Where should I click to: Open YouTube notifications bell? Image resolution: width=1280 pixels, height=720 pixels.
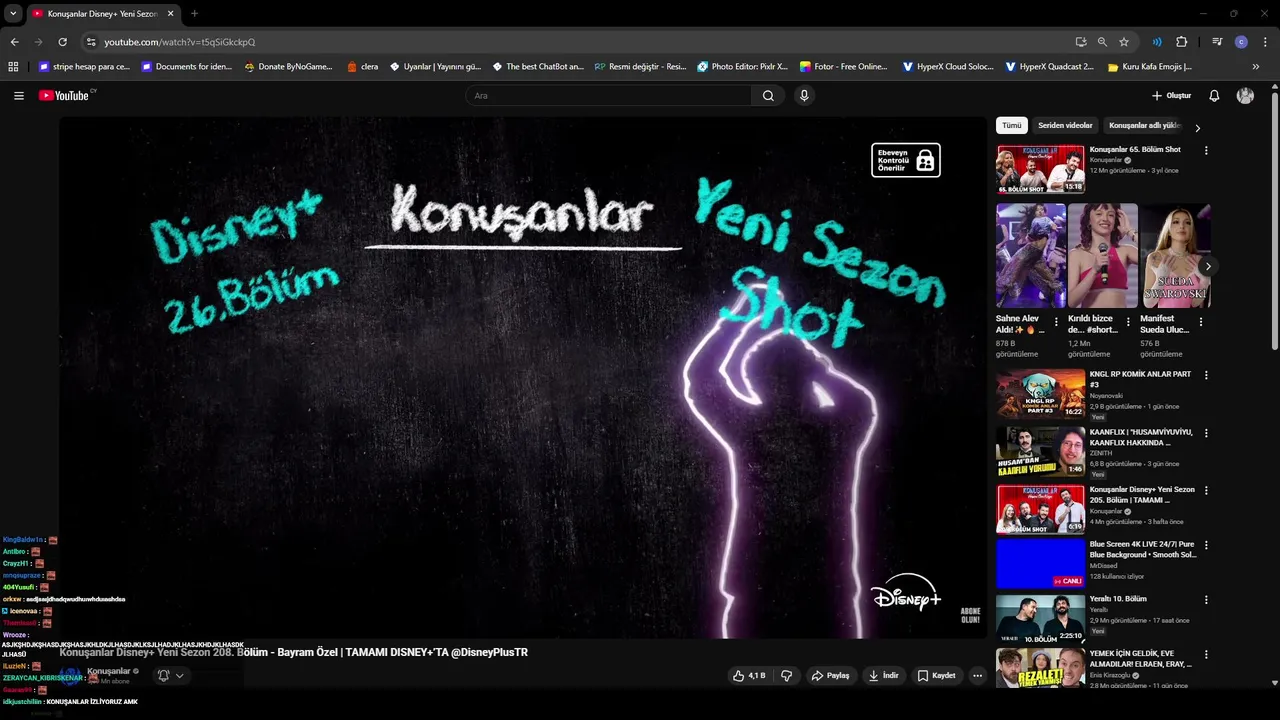pos(1214,96)
